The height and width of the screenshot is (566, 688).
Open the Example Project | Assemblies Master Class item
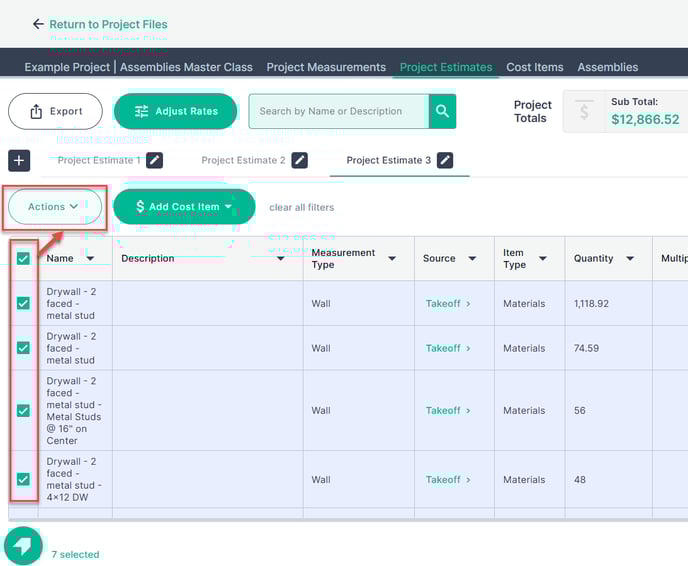pos(138,67)
